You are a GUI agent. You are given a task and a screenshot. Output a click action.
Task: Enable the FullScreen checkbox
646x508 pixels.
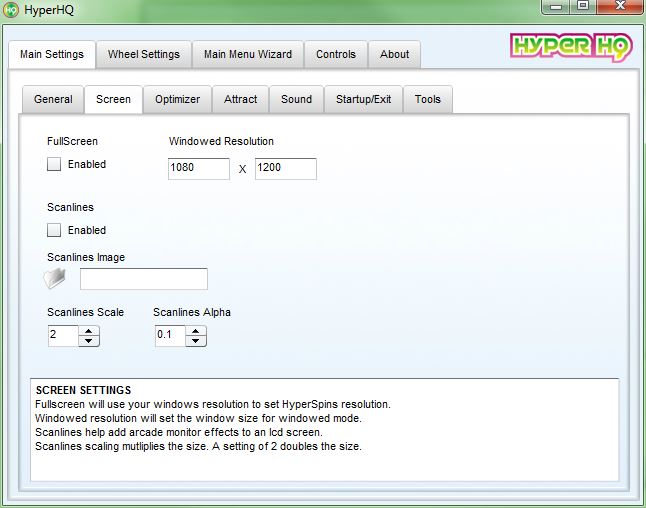[54, 165]
